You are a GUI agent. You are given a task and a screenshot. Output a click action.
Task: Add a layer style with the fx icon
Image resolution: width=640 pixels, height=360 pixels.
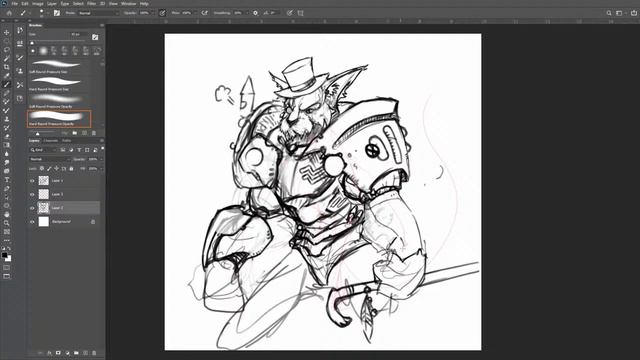tap(49, 353)
